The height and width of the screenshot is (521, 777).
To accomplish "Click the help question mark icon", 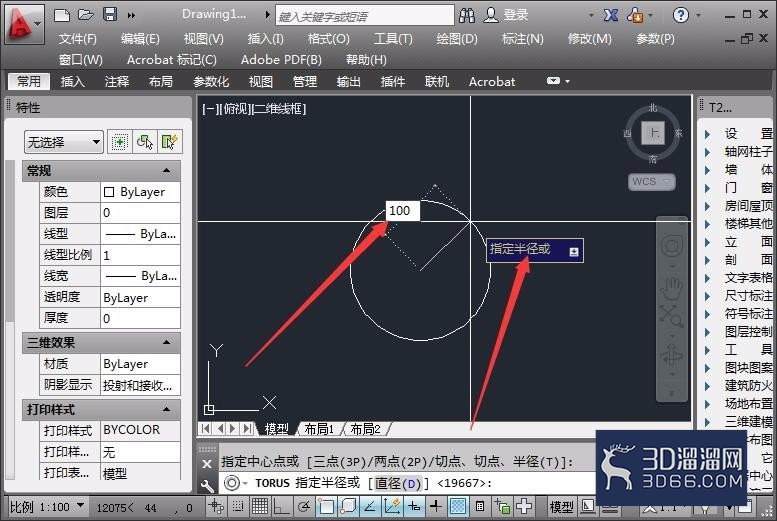I will 681,15.
